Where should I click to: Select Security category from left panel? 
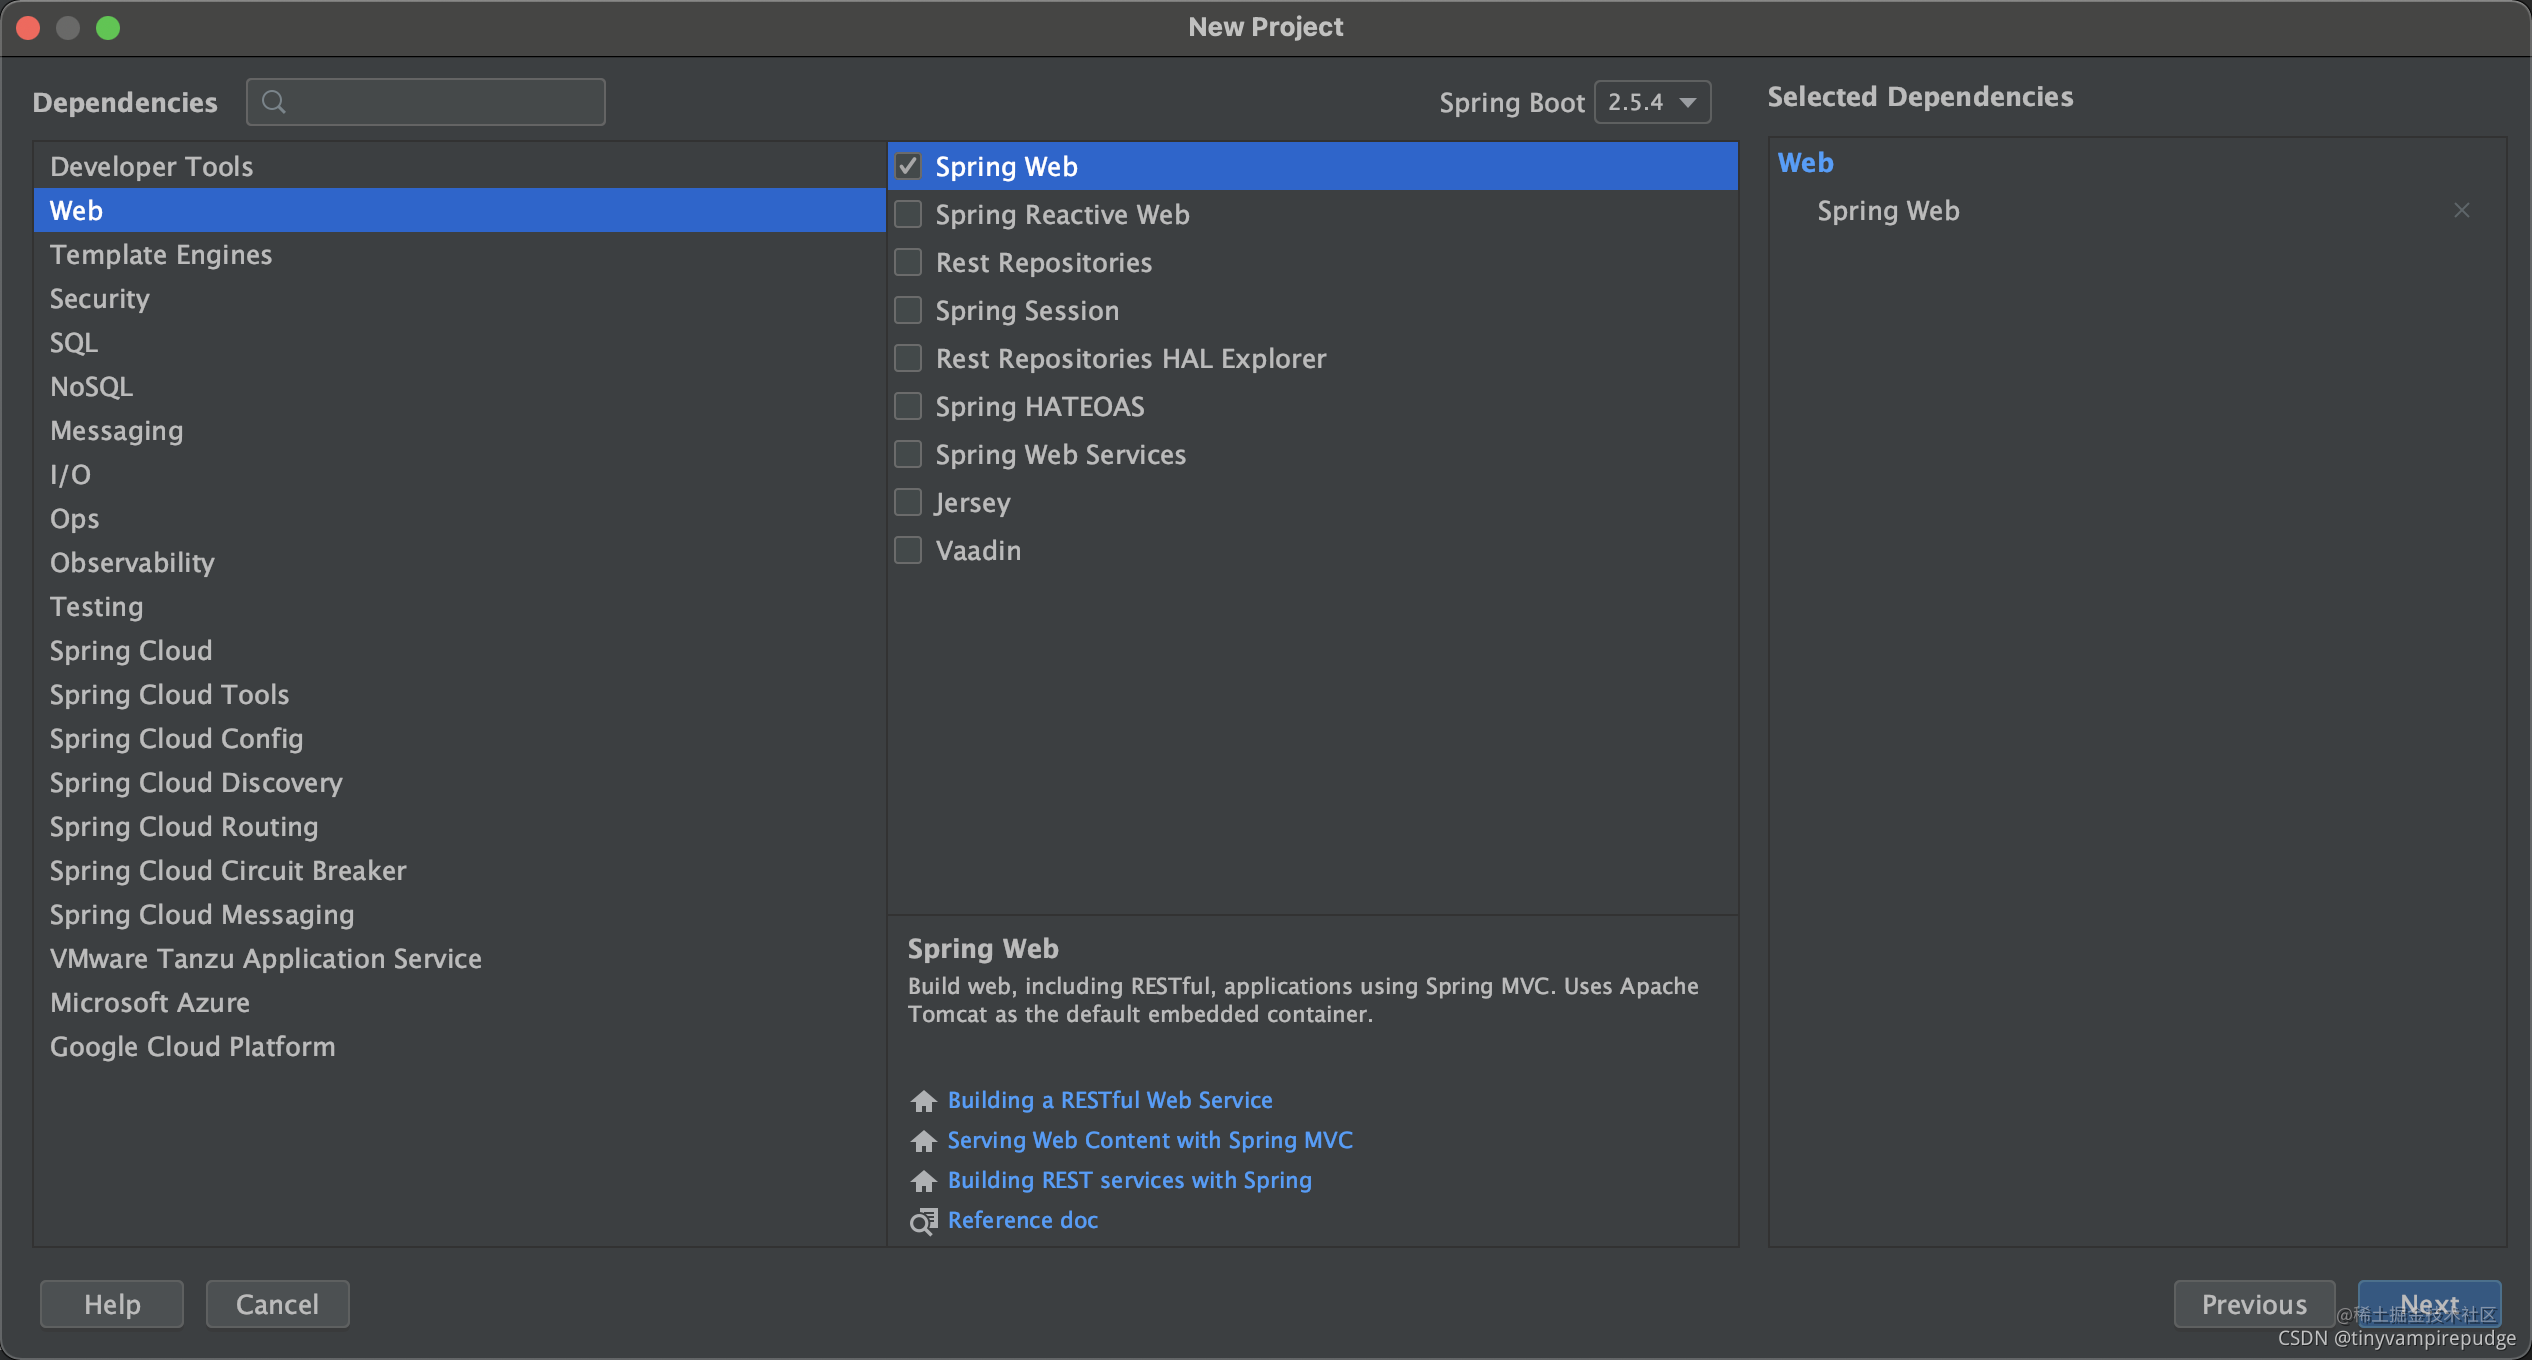97,296
